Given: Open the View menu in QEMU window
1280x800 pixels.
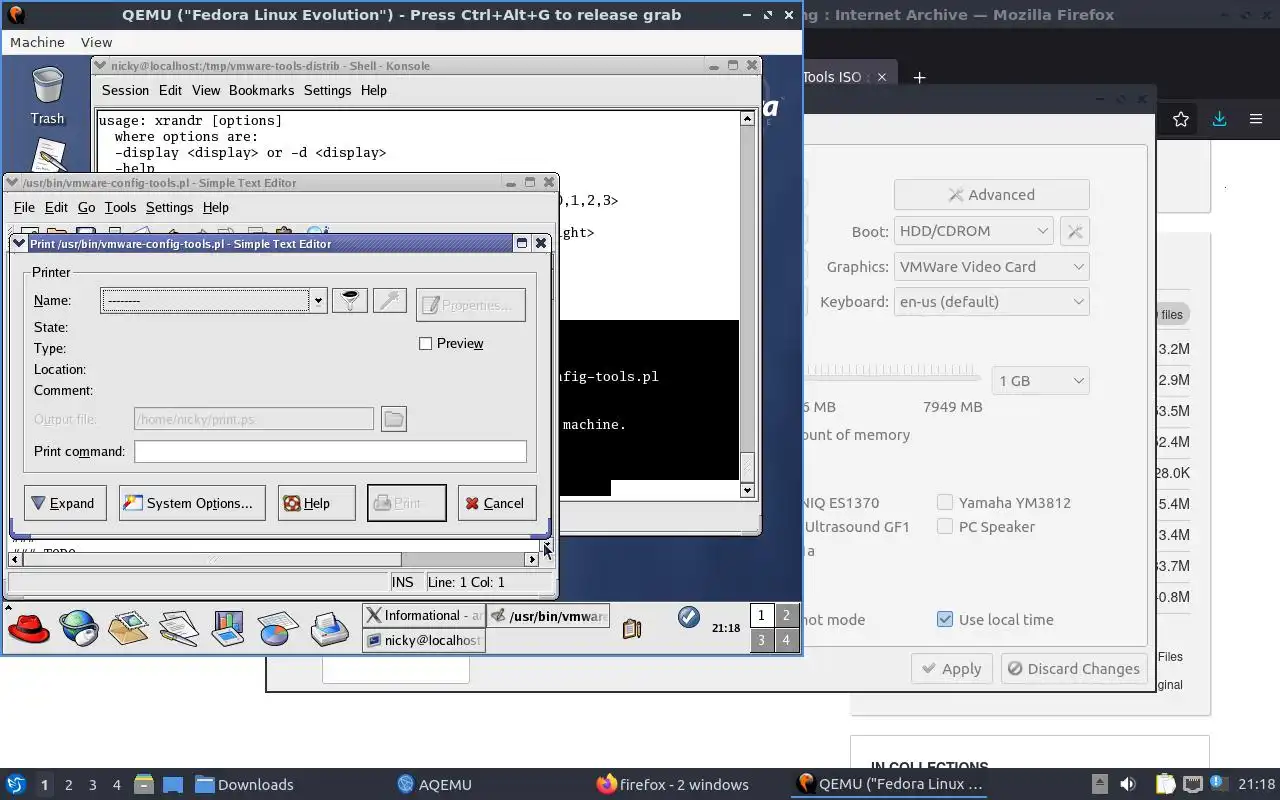Looking at the screenshot, I should (x=96, y=42).
